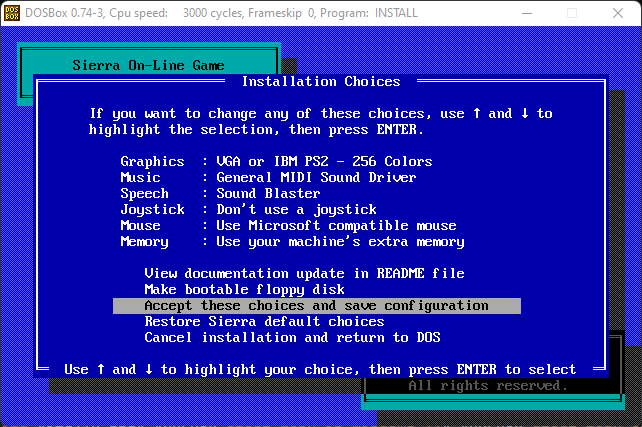Click the All rights reserved text
Image resolution: width=642 pixels, height=427 pixels.
point(488,385)
